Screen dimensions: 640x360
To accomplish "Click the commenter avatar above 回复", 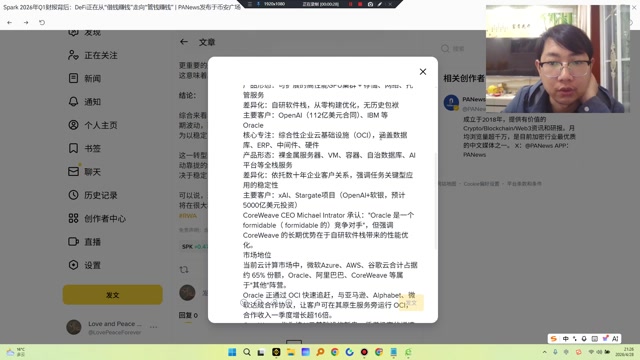I will pos(187,293).
